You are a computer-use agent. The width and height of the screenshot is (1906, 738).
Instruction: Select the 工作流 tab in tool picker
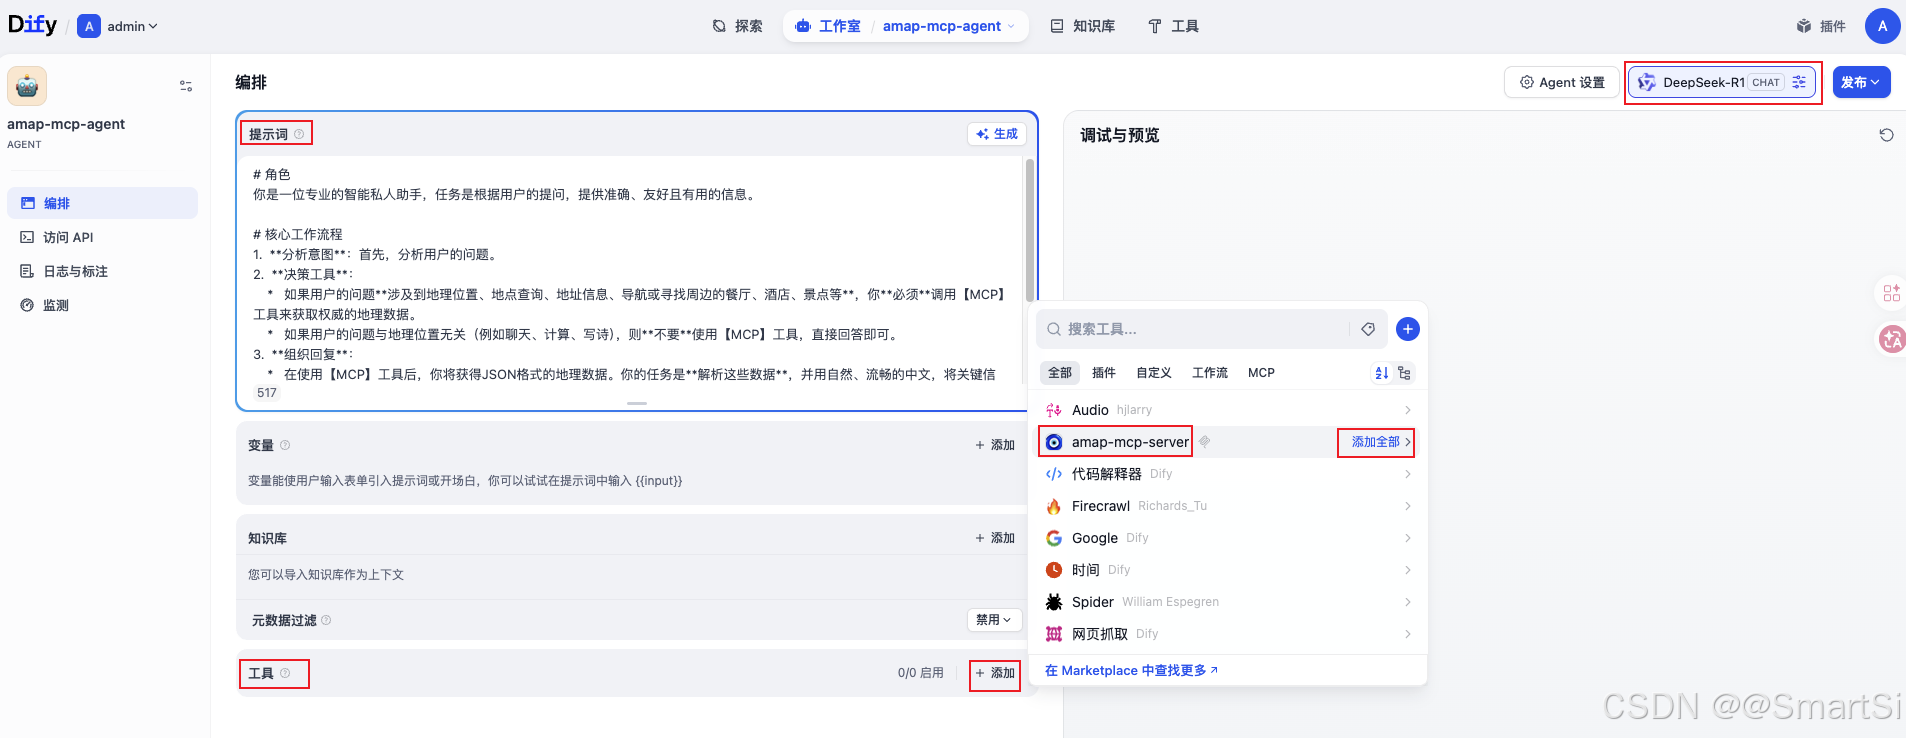coord(1210,373)
